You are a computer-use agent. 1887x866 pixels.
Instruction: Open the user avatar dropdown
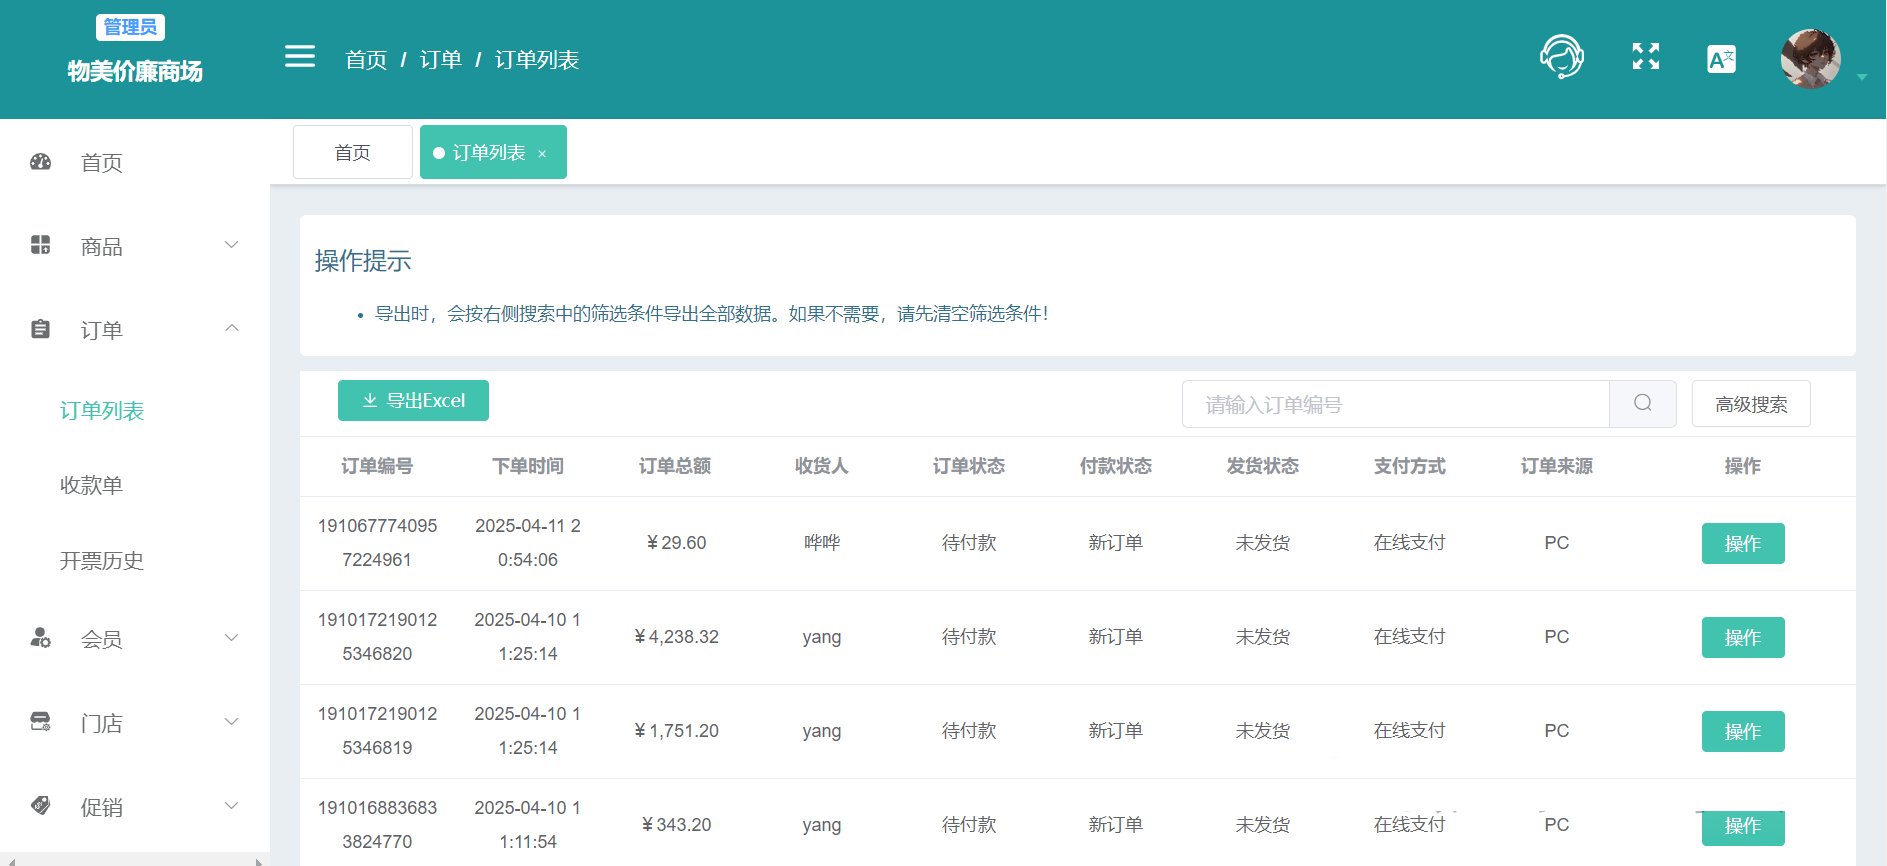click(1811, 59)
